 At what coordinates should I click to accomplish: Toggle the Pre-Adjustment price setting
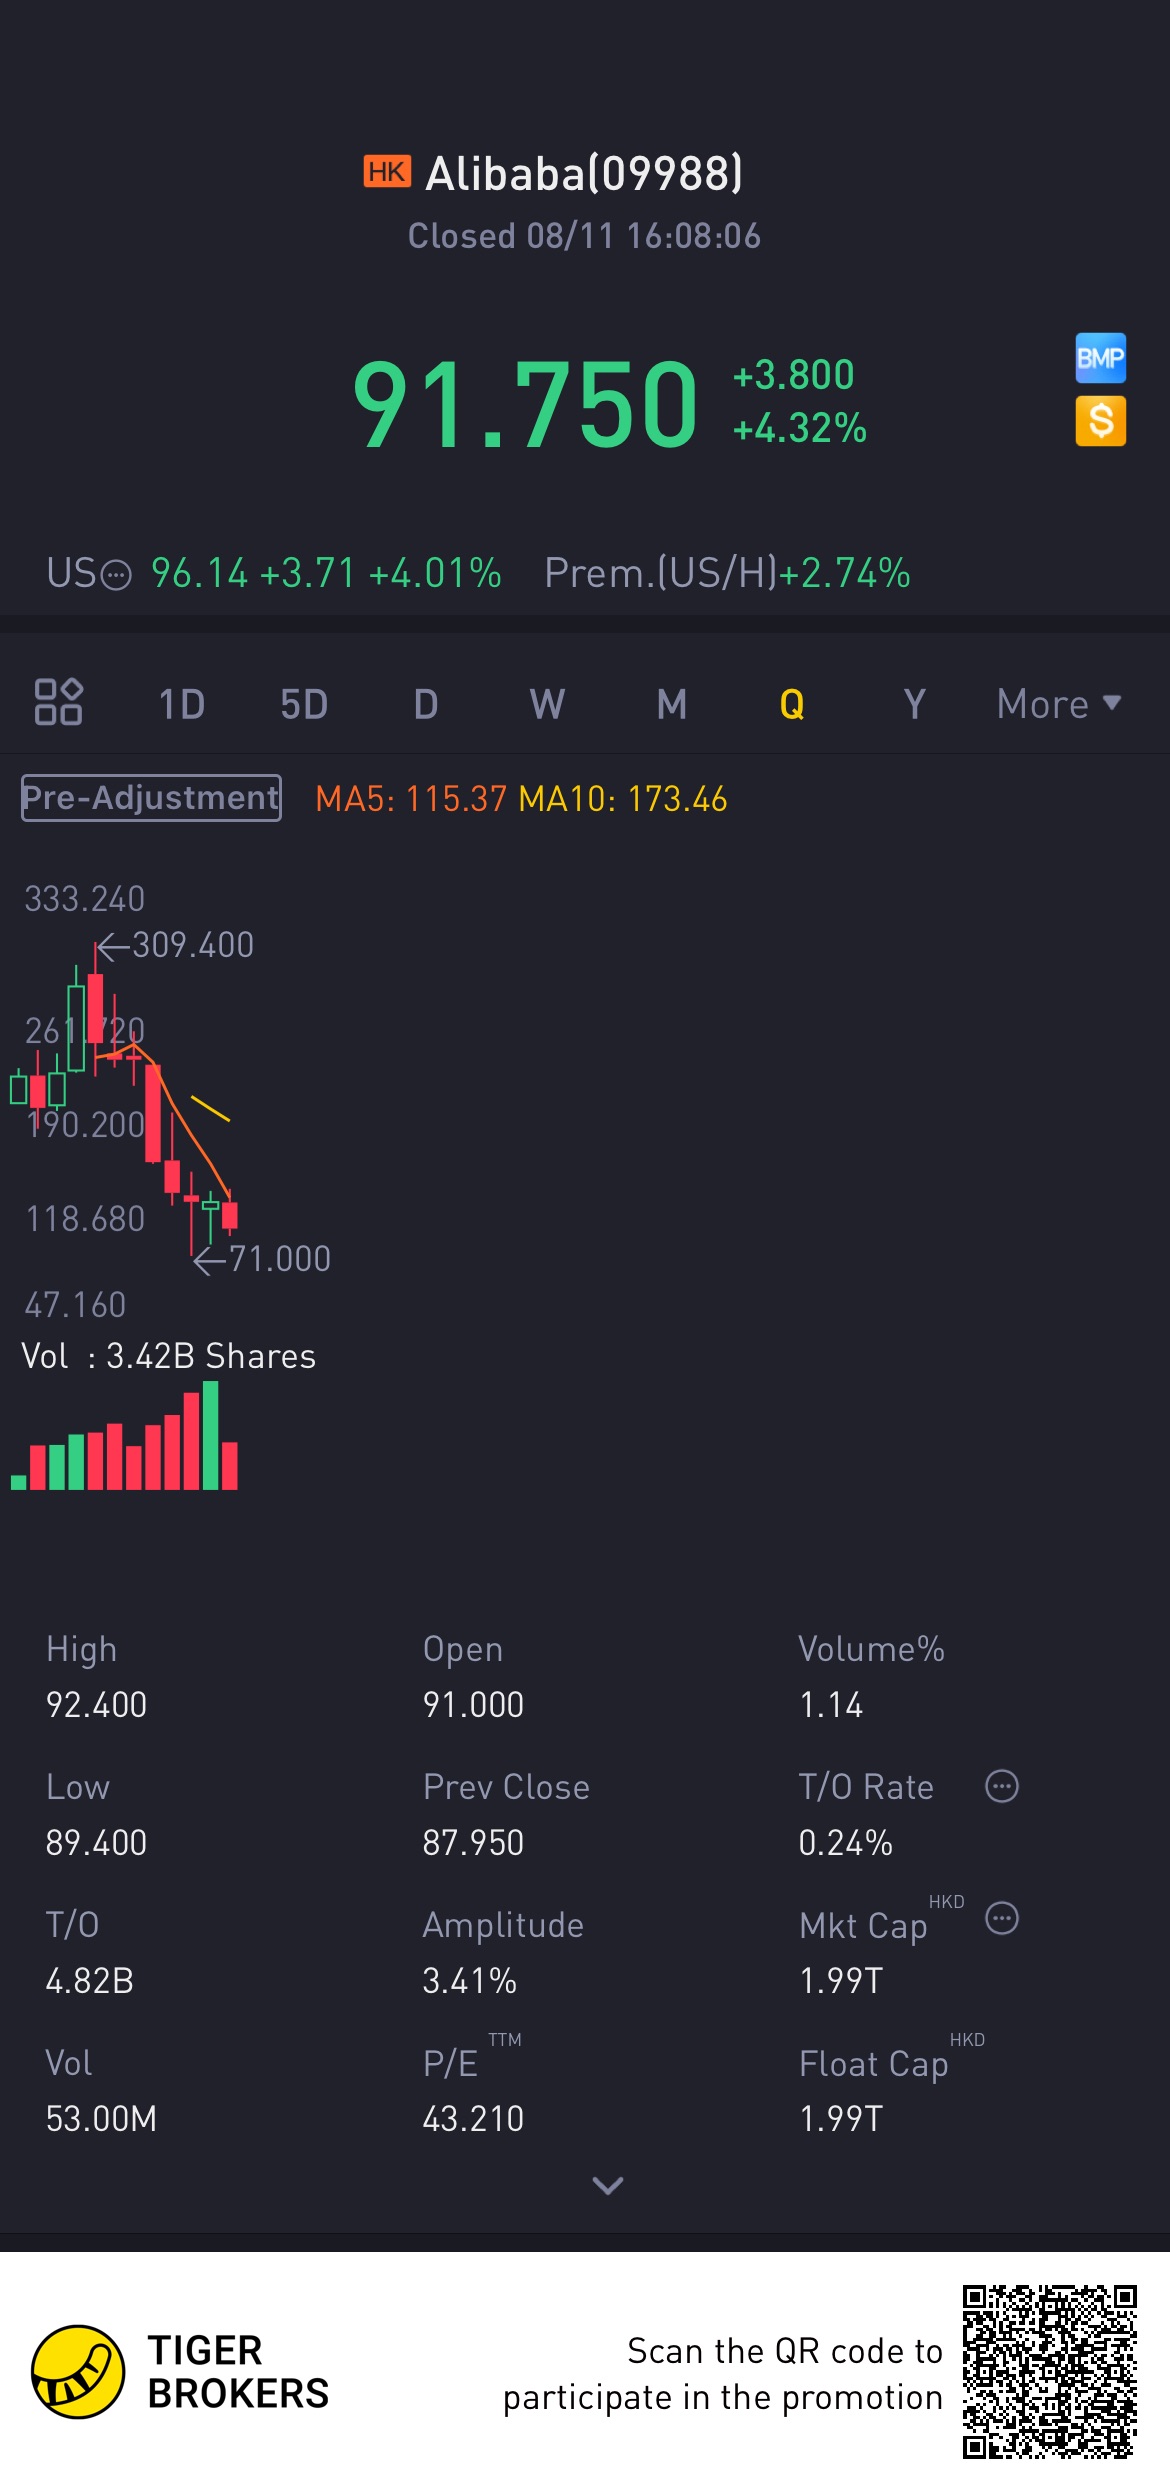[x=151, y=798]
